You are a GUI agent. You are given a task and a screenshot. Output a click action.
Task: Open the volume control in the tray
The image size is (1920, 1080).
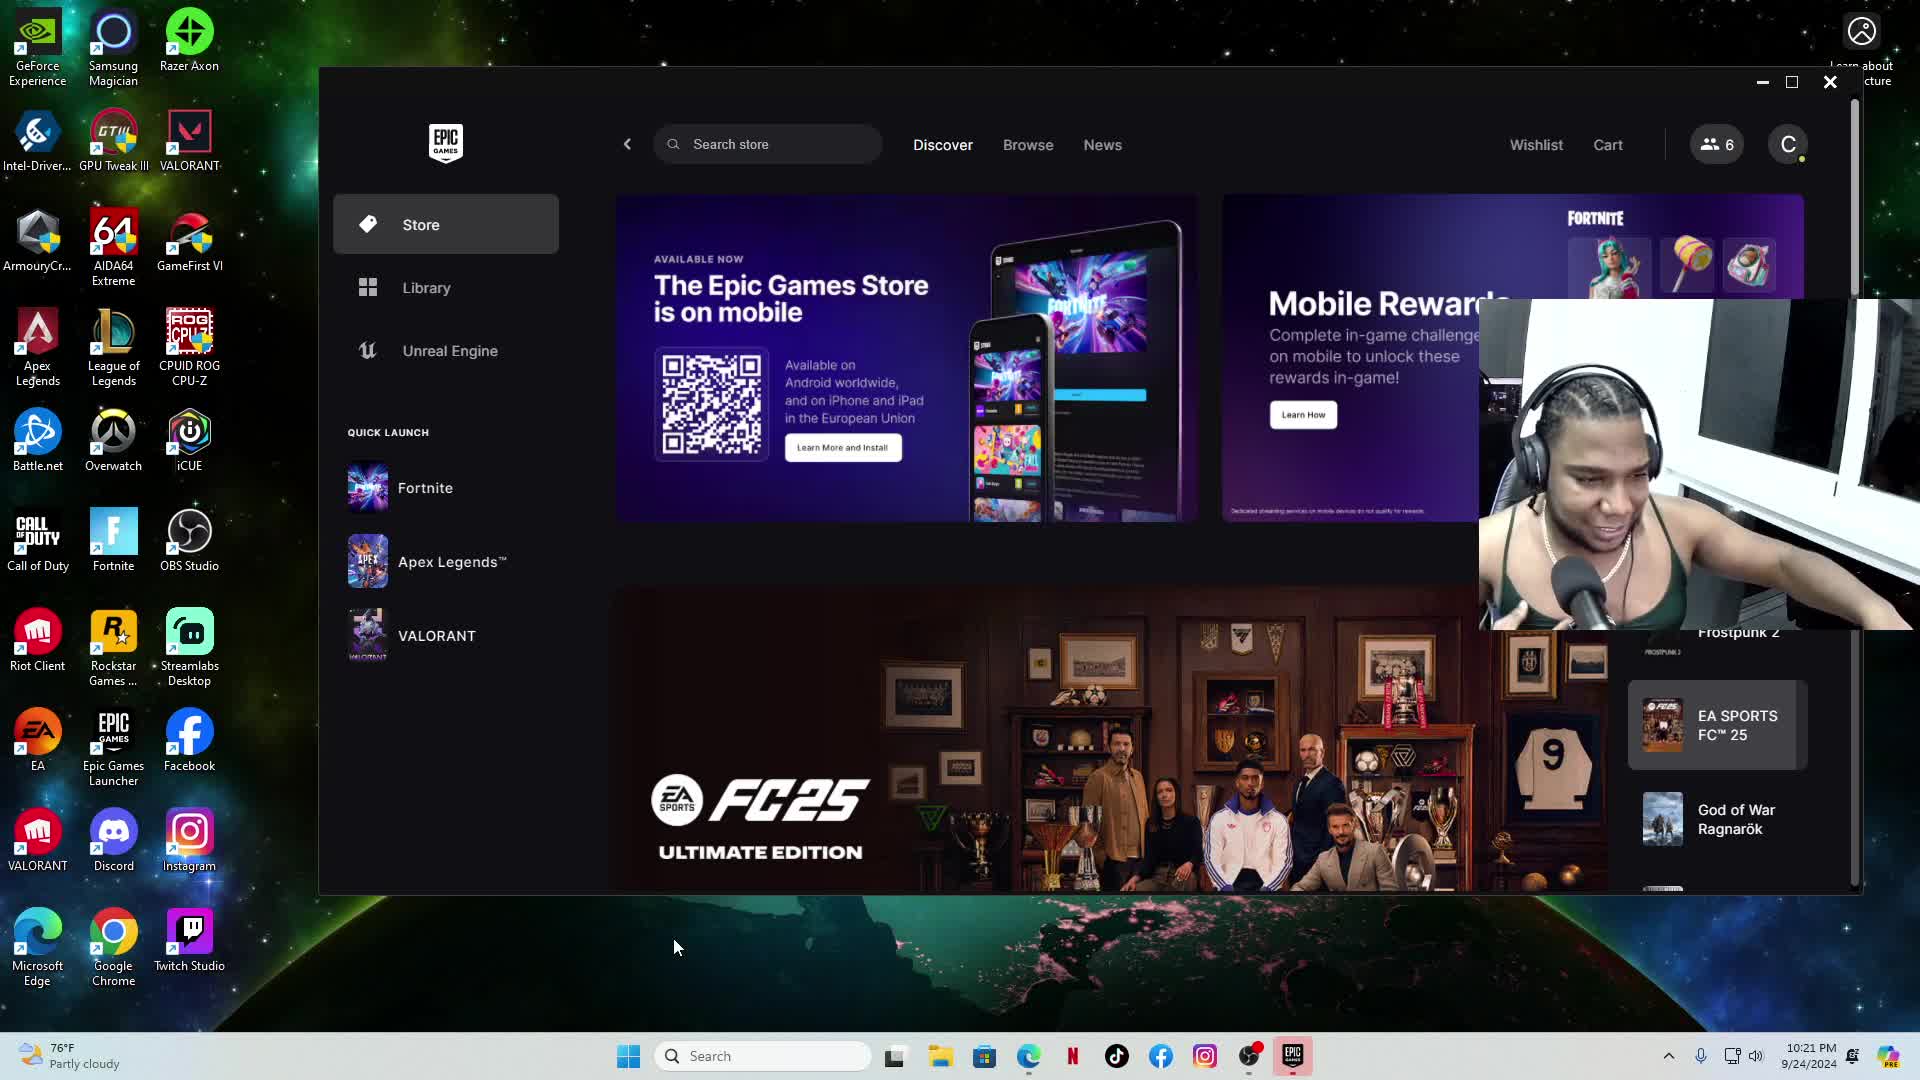click(x=1756, y=1056)
